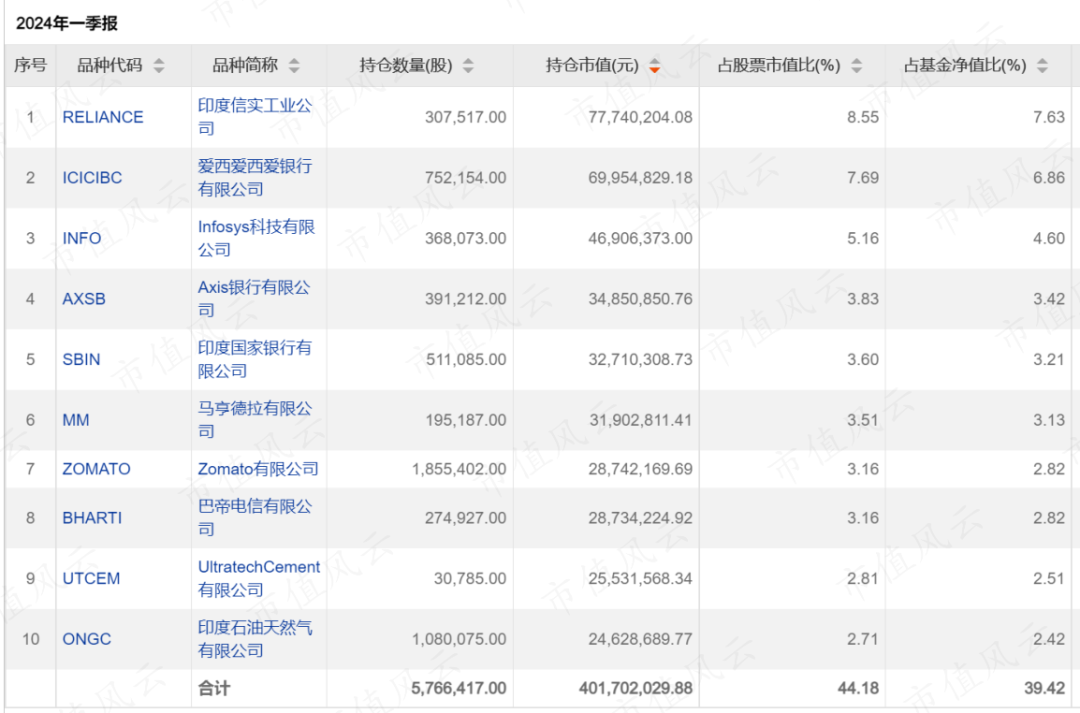Open Zomato有限公司 name link
The height and width of the screenshot is (713, 1080).
tap(258, 469)
